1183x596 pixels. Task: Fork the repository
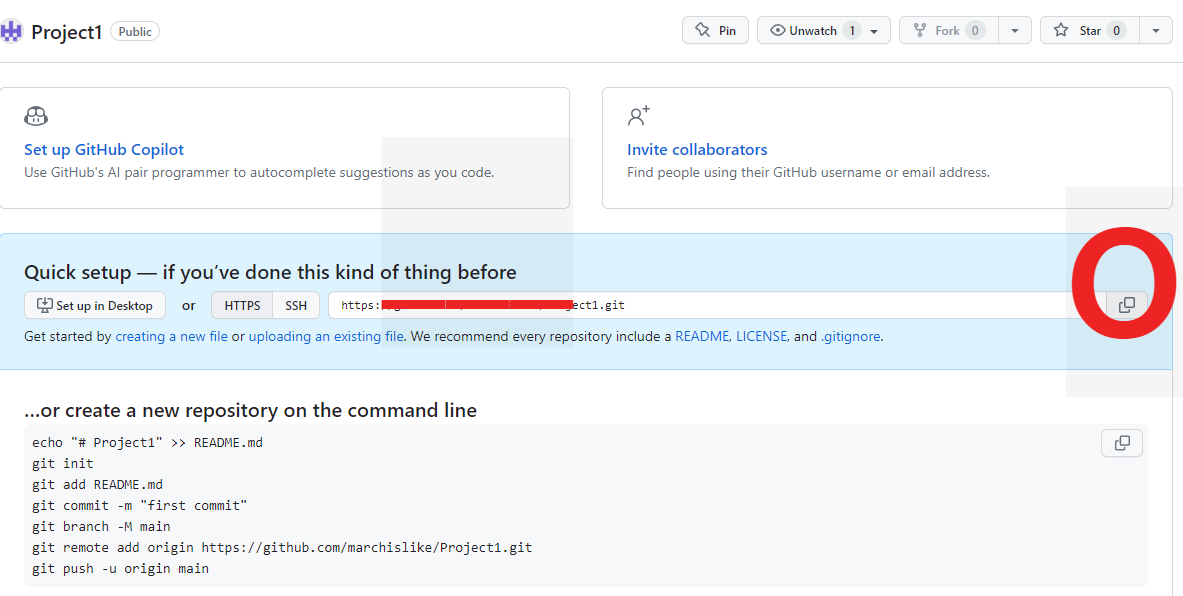tap(948, 30)
